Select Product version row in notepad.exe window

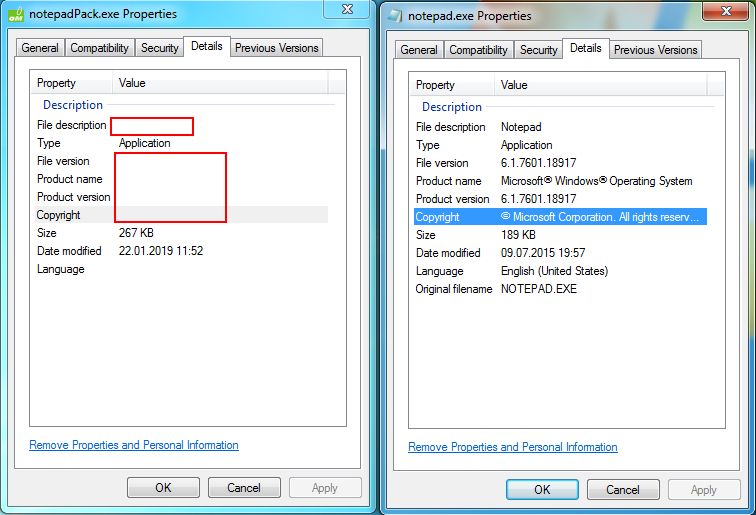click(560, 199)
